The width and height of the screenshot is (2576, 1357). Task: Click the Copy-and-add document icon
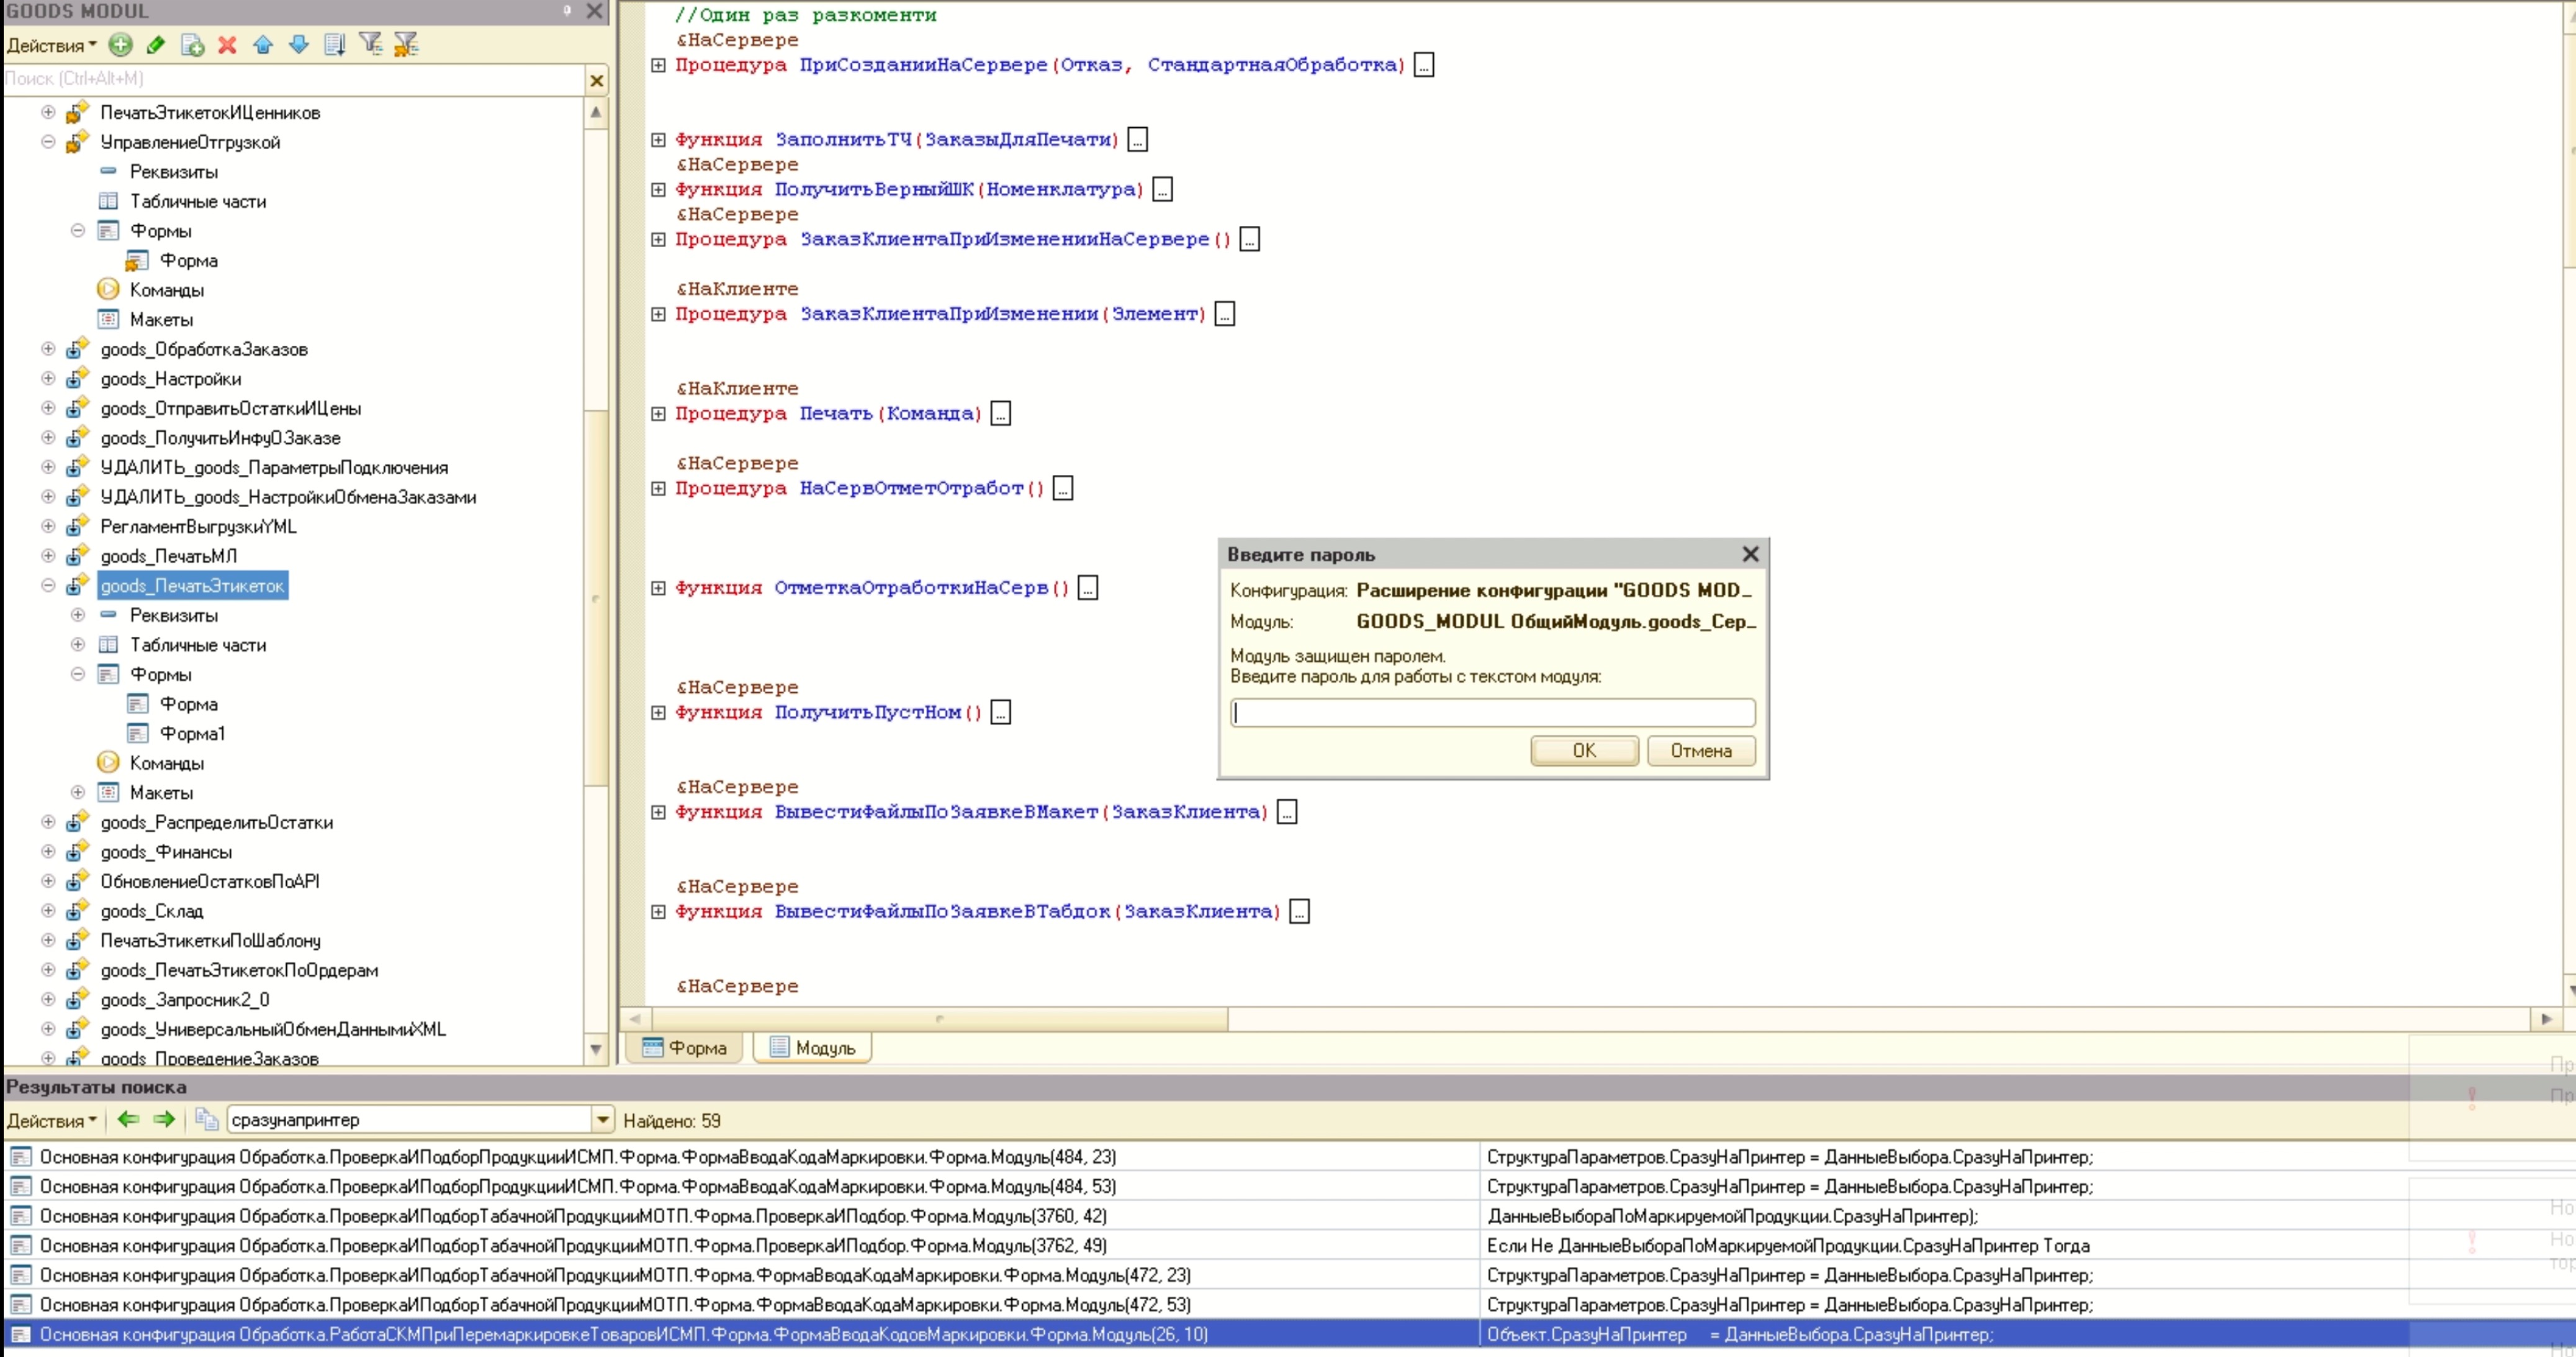pyautogui.click(x=192, y=44)
